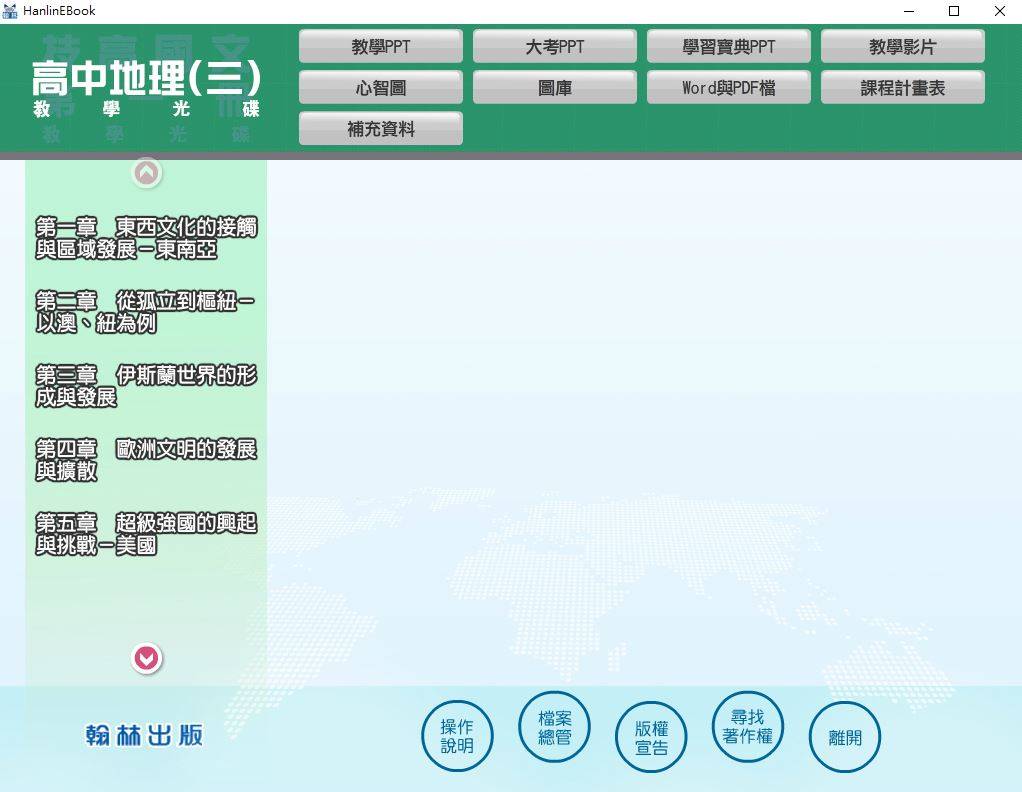Viewport: 1022px width, 792px height.
Task: Open 操作說明 circle button
Action: (457, 736)
